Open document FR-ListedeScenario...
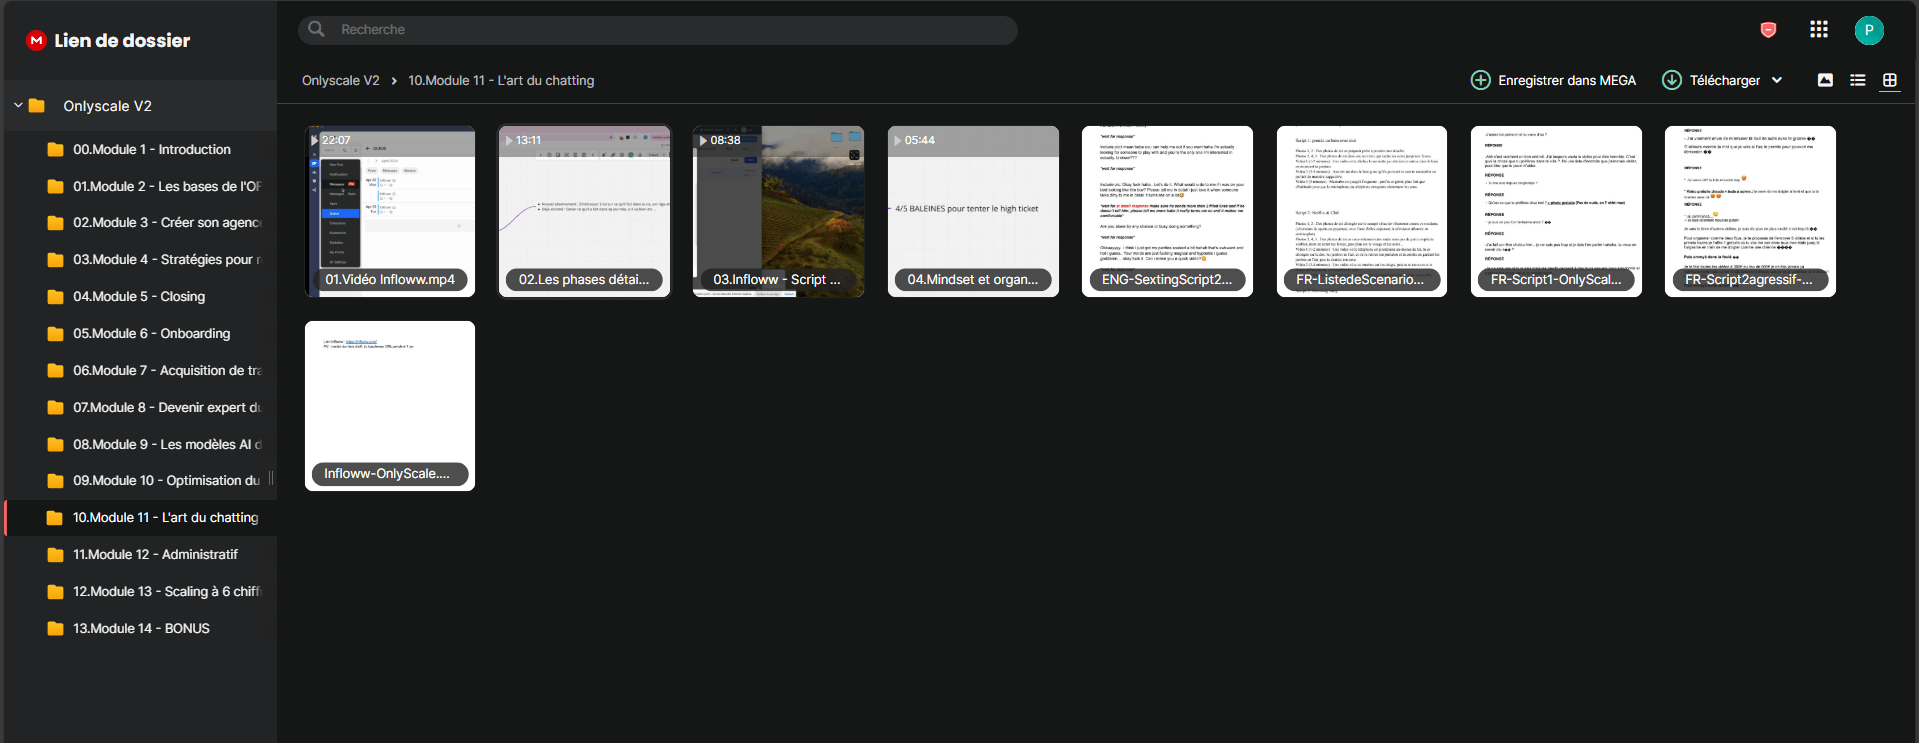1919x743 pixels. tap(1362, 211)
